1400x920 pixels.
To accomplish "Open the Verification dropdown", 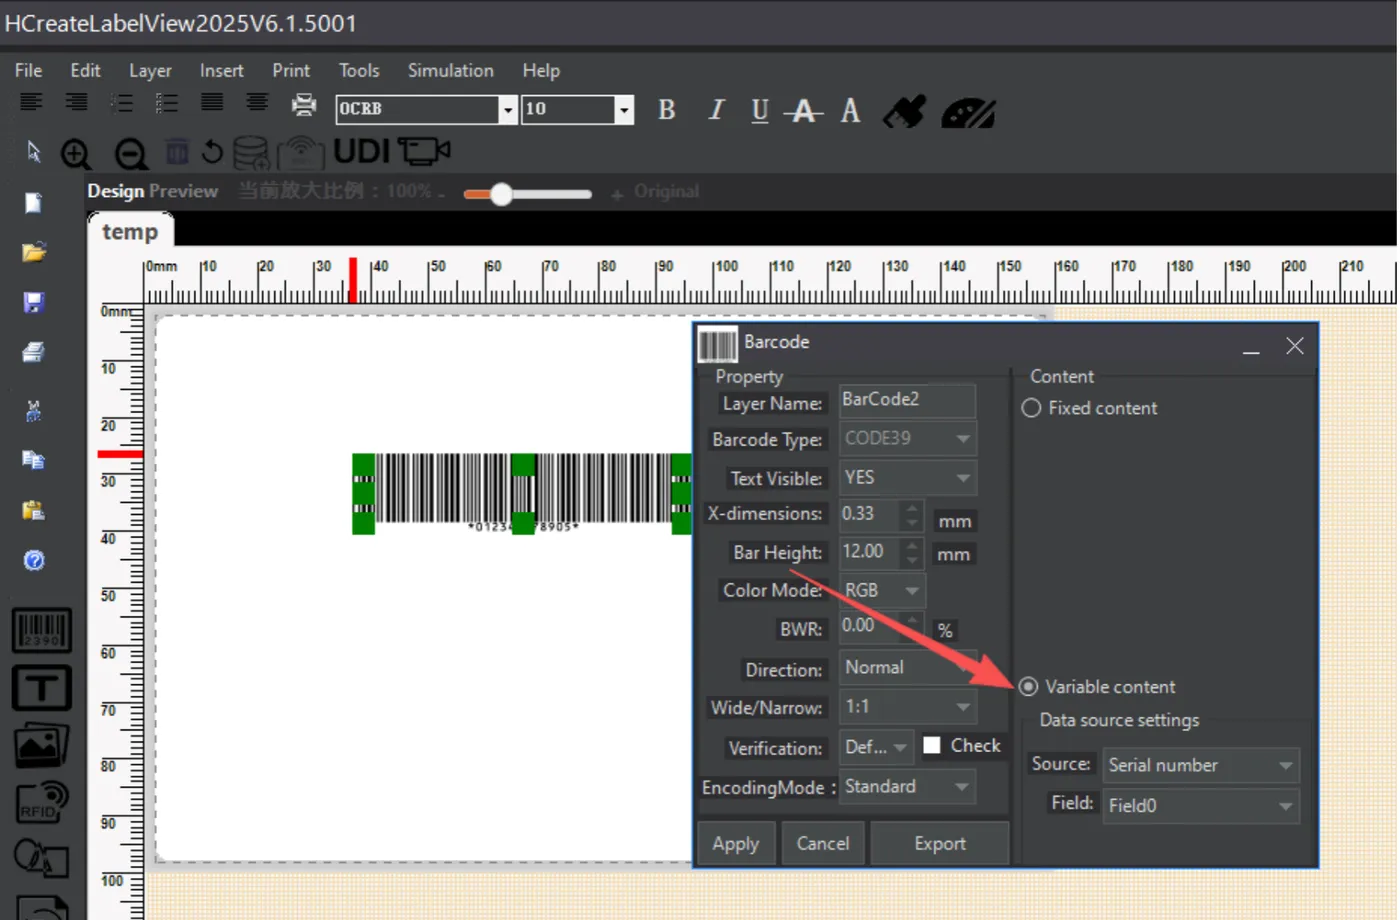I will coord(876,747).
